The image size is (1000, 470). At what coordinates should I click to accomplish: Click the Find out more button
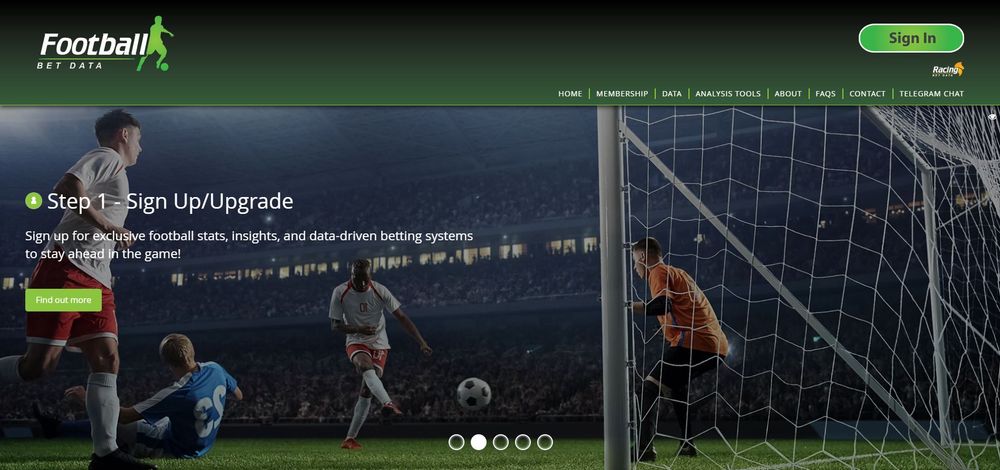63,300
